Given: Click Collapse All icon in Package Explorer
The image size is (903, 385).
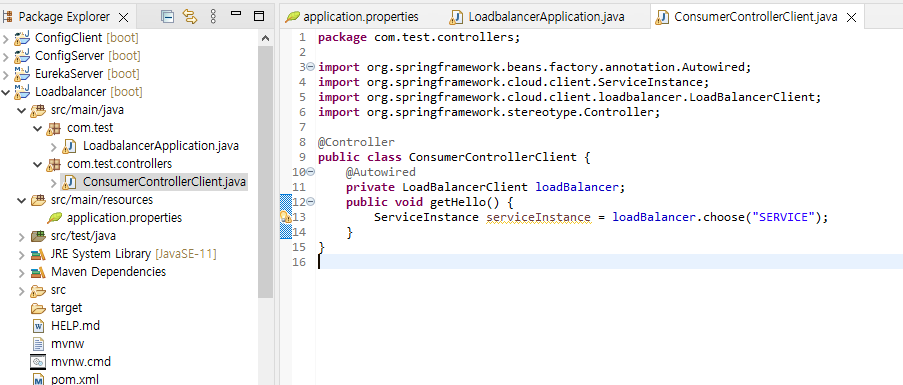Looking at the screenshot, I should click(168, 17).
